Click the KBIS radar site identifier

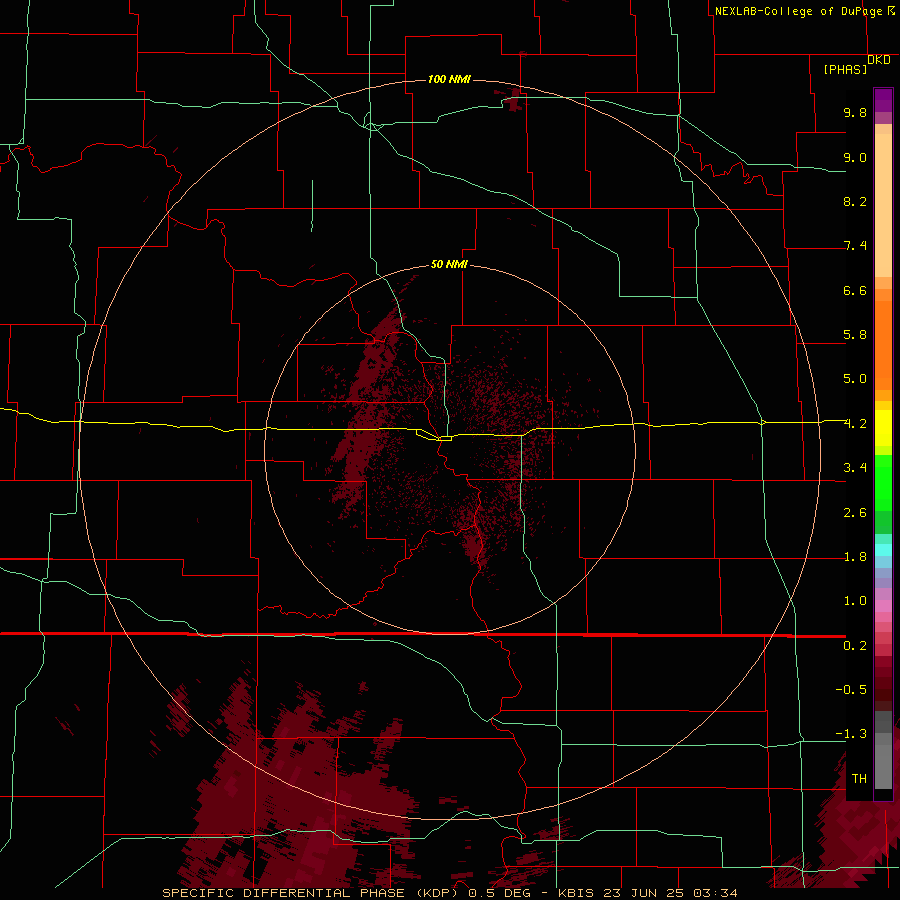click(575, 893)
